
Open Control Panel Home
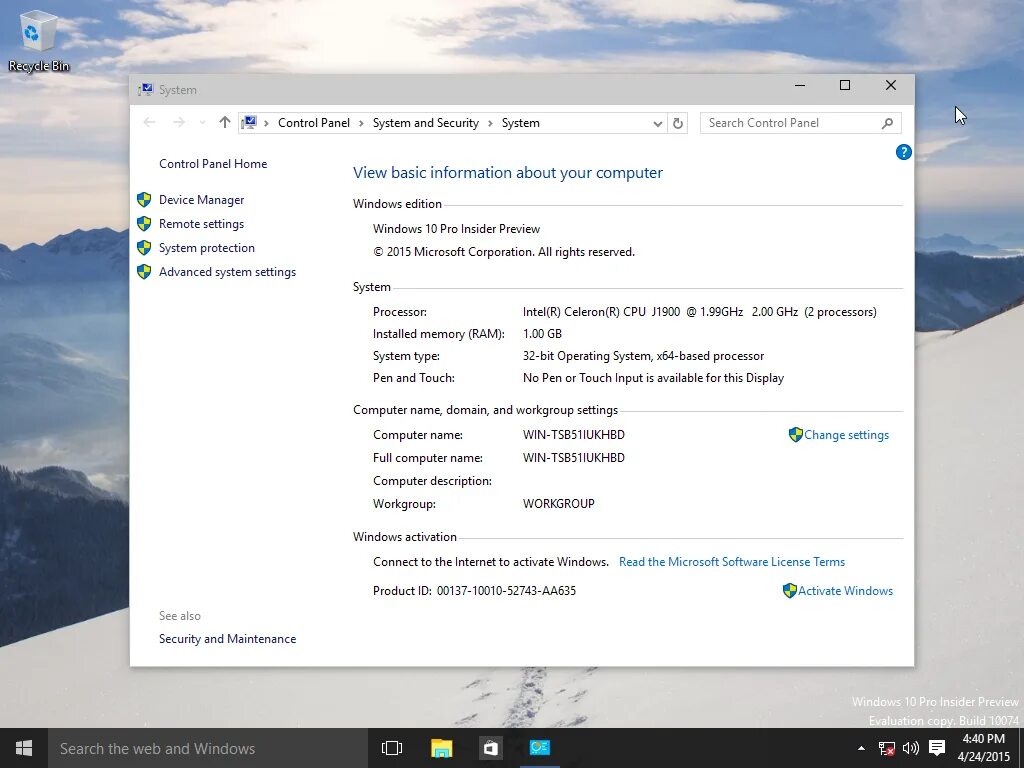(x=213, y=164)
